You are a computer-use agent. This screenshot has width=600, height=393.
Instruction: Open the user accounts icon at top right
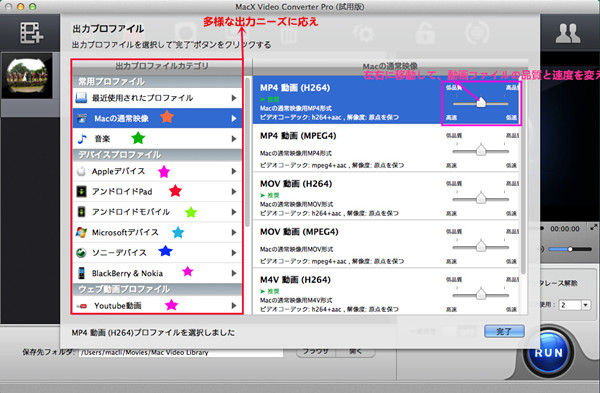pos(568,33)
